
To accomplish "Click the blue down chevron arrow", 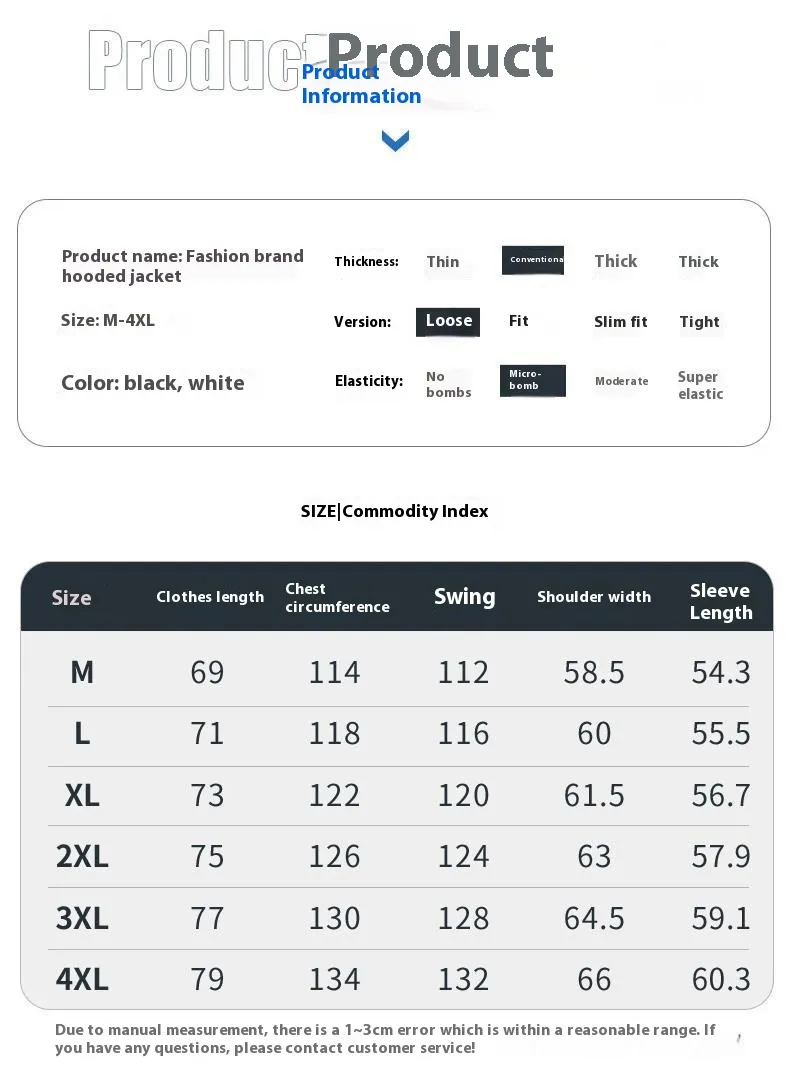I will (x=395, y=140).
